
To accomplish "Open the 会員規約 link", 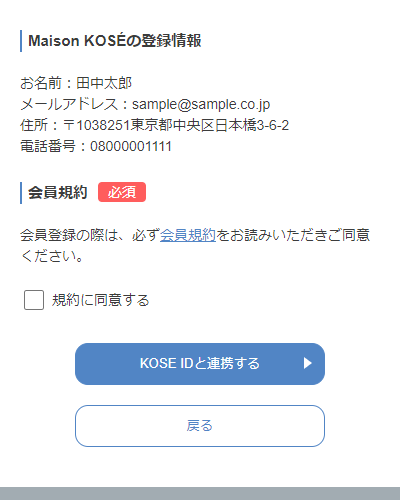I will [188, 235].
